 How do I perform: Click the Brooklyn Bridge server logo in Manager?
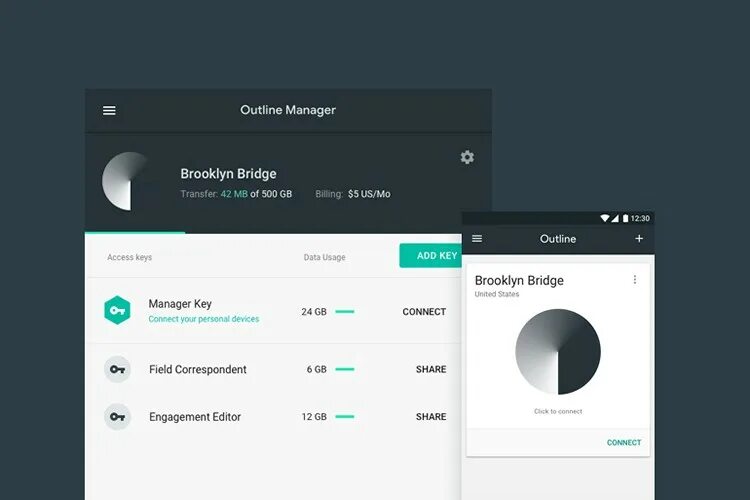pos(125,181)
